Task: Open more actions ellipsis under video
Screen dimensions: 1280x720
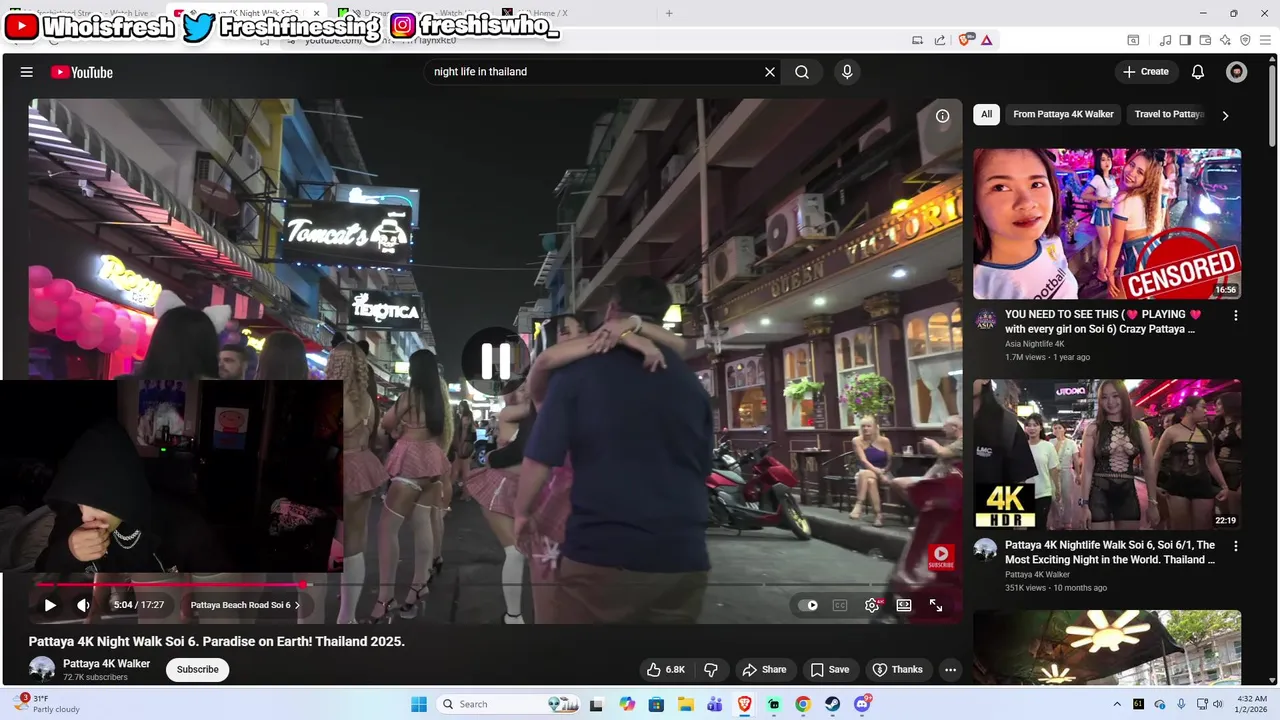Action: point(951,669)
